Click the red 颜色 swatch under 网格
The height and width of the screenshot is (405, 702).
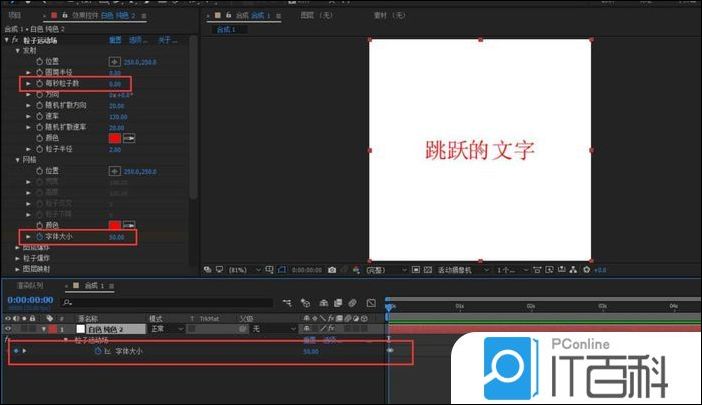pos(114,226)
